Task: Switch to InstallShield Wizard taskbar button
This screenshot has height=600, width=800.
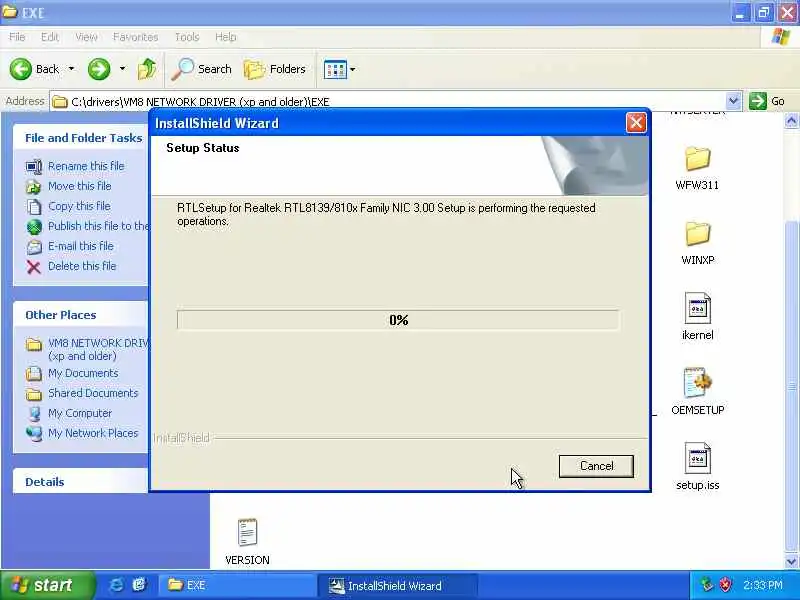Action: 398,586
